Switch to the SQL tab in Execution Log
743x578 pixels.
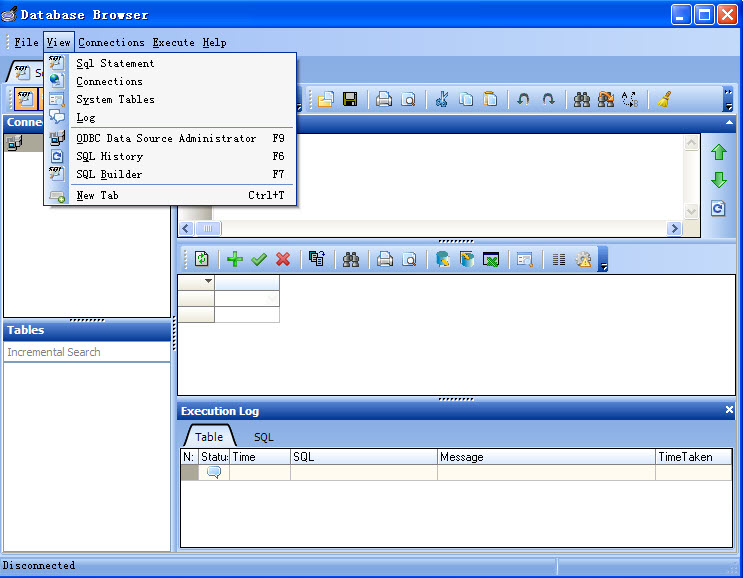tap(263, 437)
